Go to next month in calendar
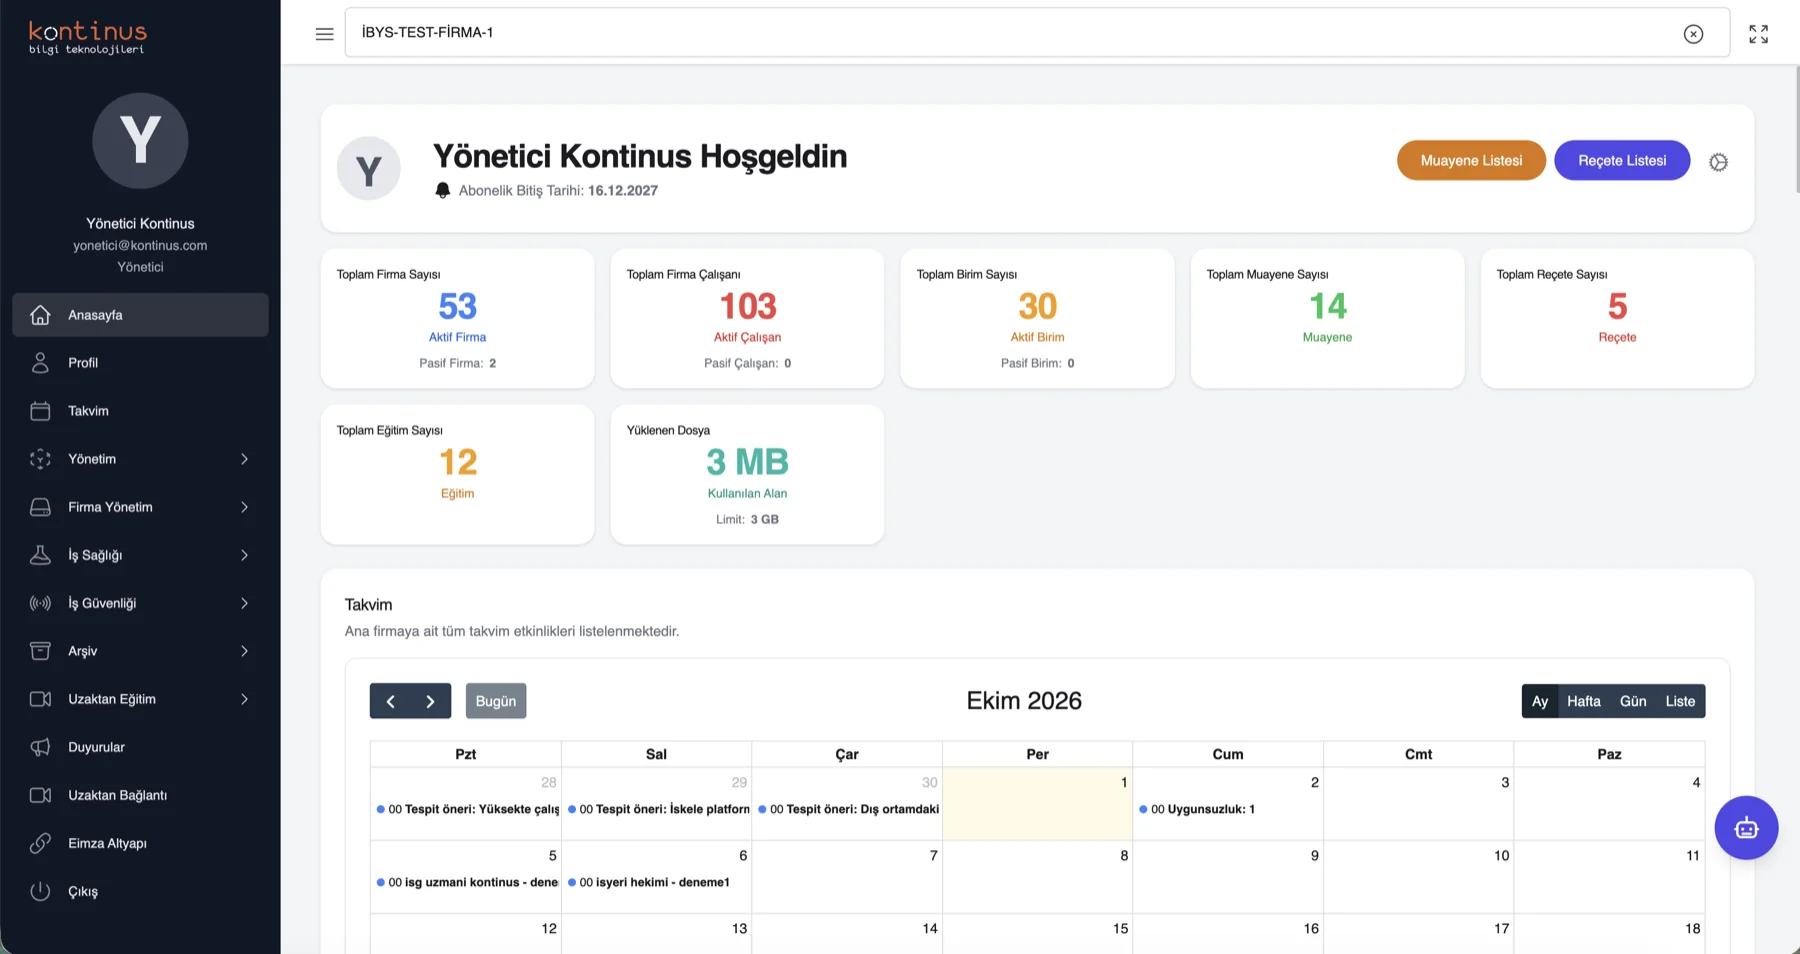This screenshot has height=954, width=1800. click(431, 701)
